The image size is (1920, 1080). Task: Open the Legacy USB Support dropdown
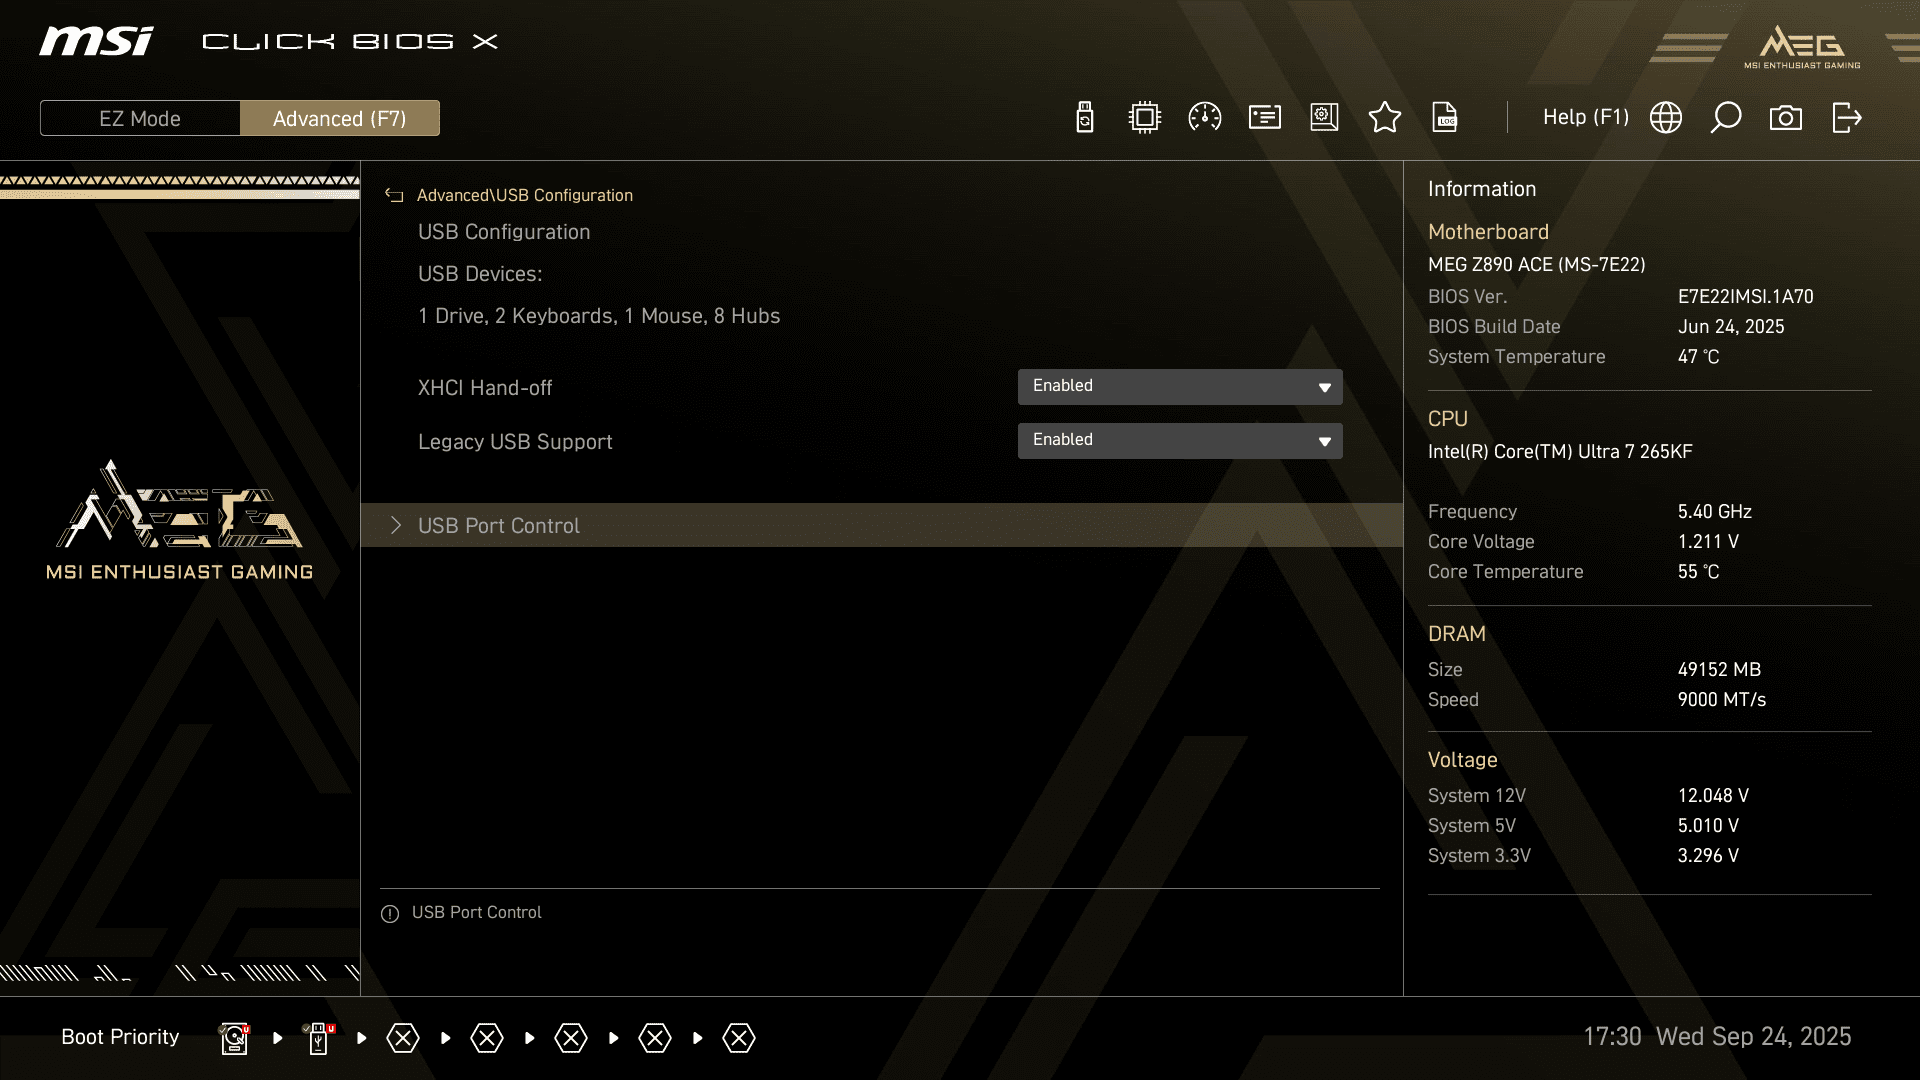pyautogui.click(x=1179, y=441)
